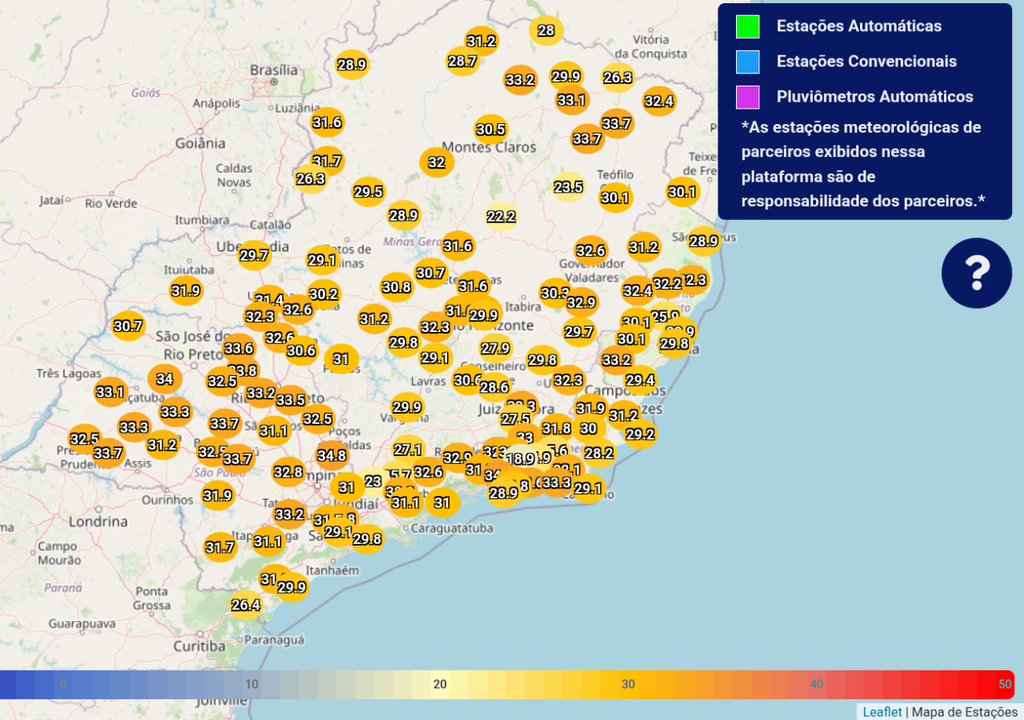This screenshot has height=720, width=1024.
Task: Click the 30.7 marker near Três Lagoas
Action: 128,324
